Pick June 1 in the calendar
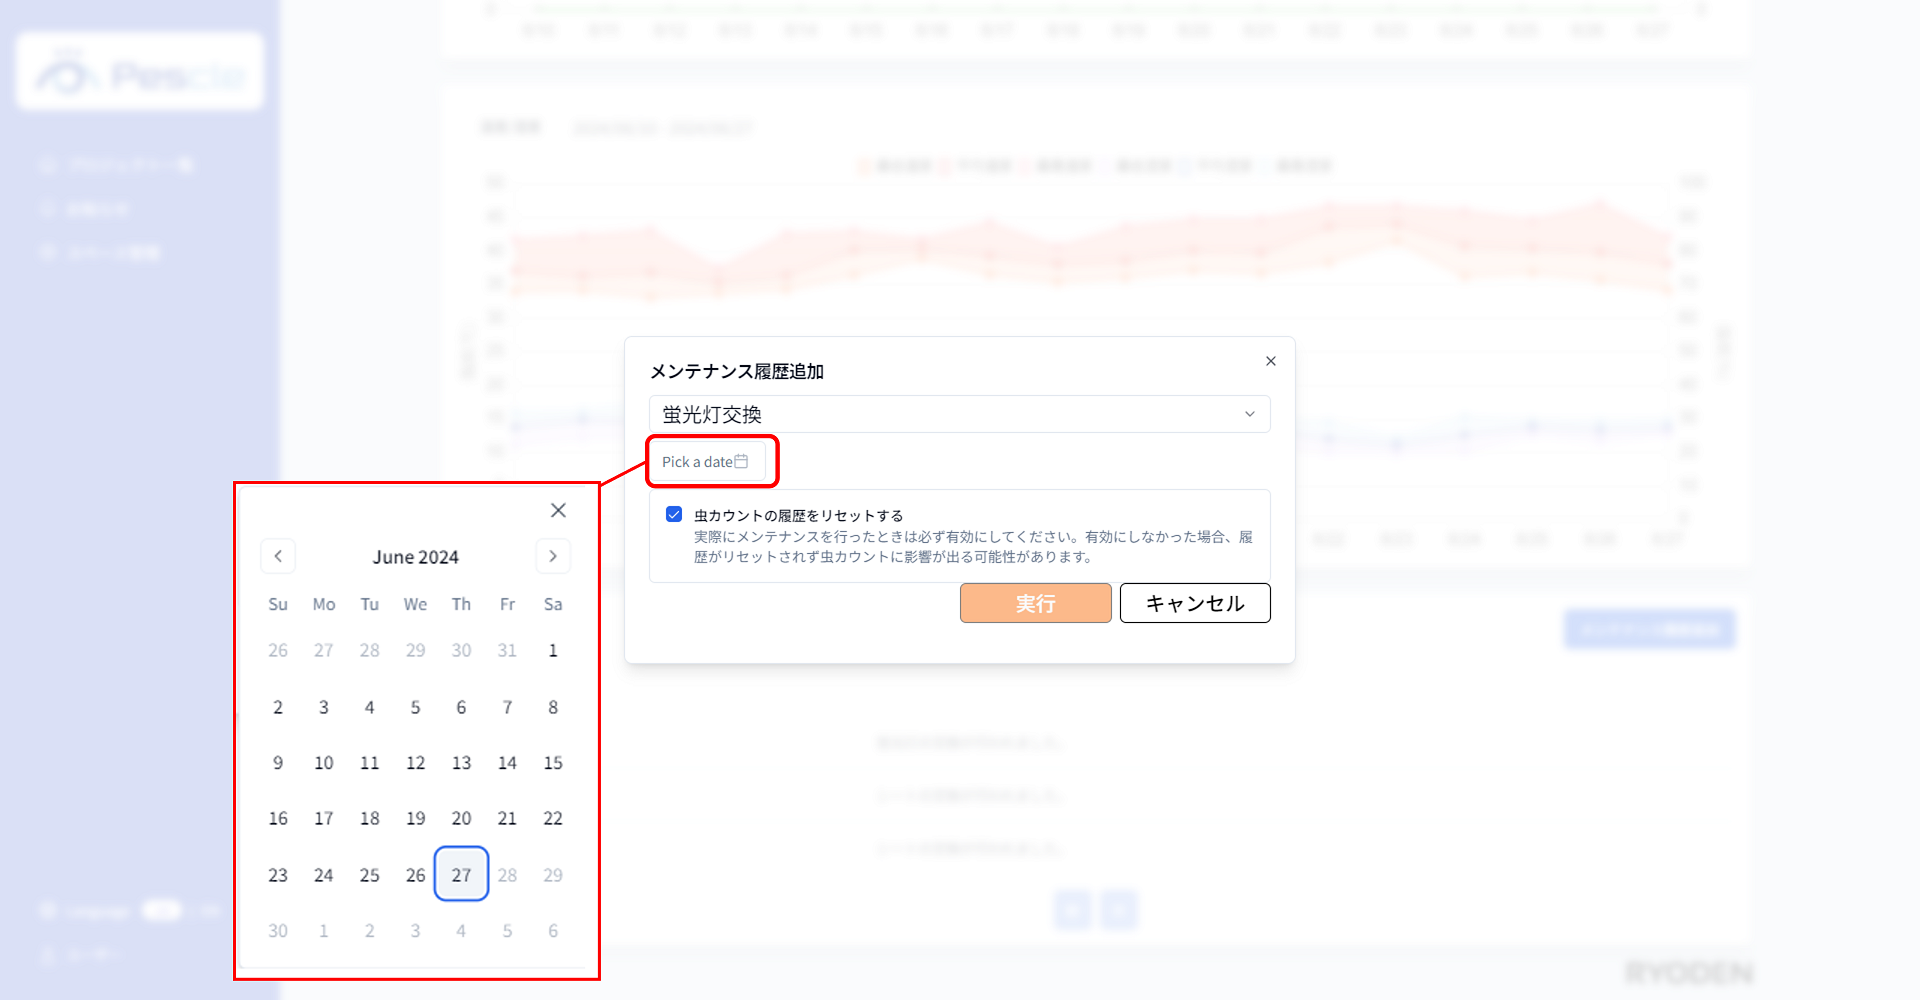Image resolution: width=1920 pixels, height=1000 pixels. pos(553,650)
